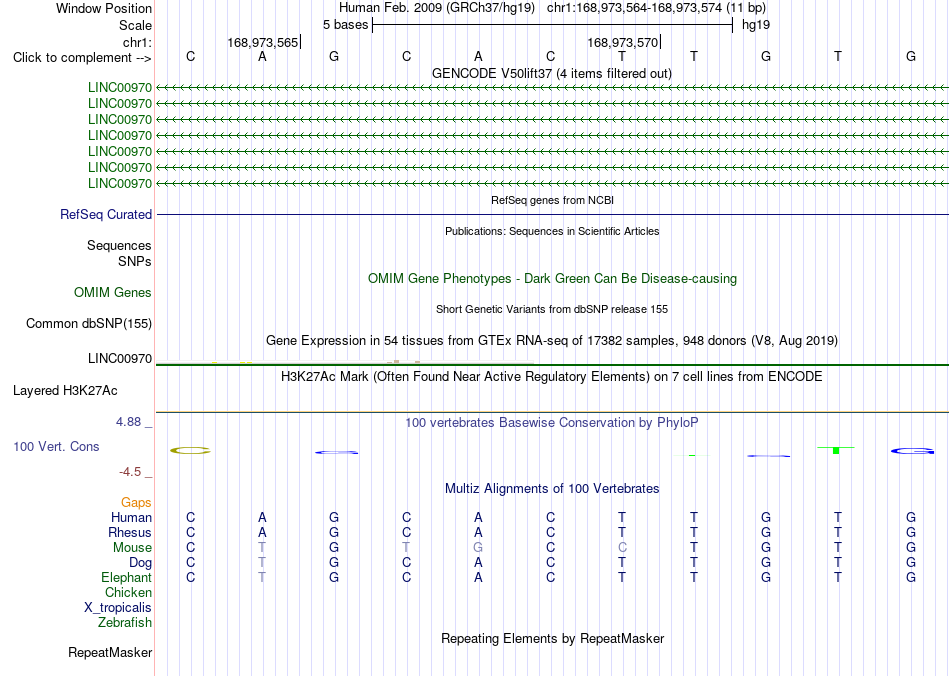Viewport: 950px width, 676px height.
Task: Click the faded G in Mouse row
Action: (478, 548)
